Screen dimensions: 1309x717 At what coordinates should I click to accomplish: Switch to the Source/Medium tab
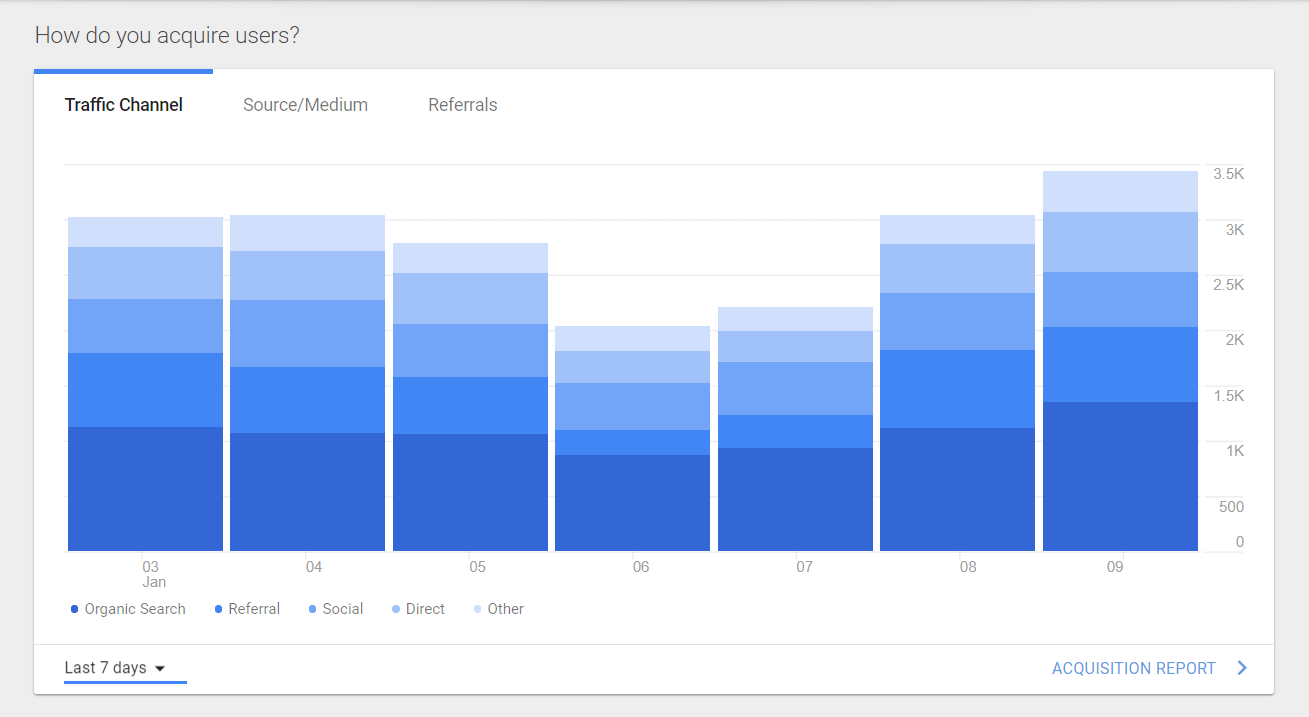(305, 105)
